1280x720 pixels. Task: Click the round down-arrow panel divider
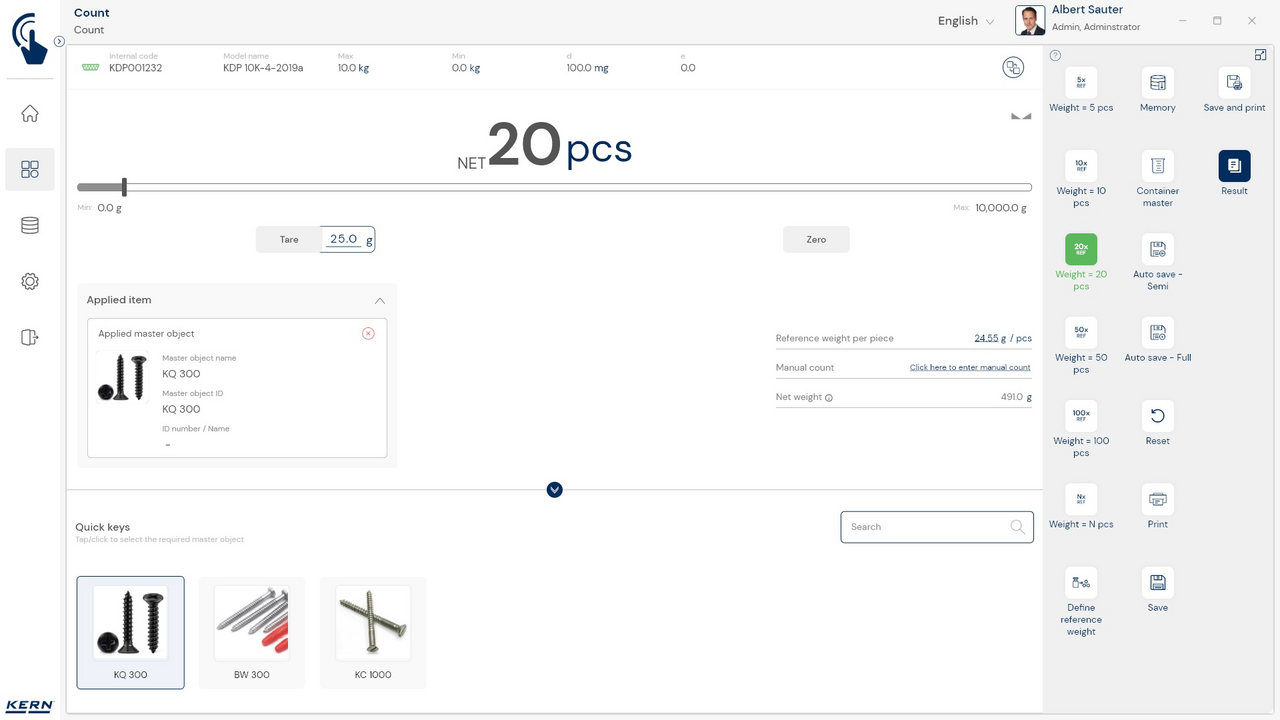[x=555, y=490]
